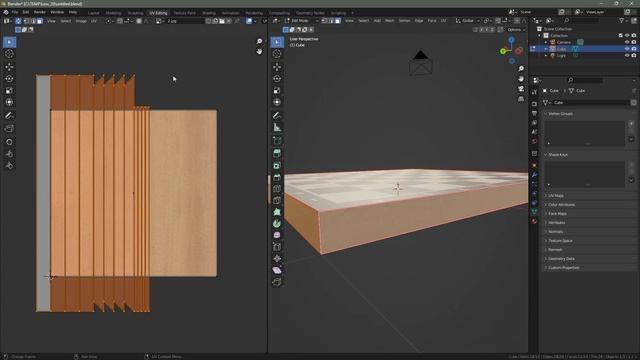Enable edge select mode in 3D viewport

(331, 20)
